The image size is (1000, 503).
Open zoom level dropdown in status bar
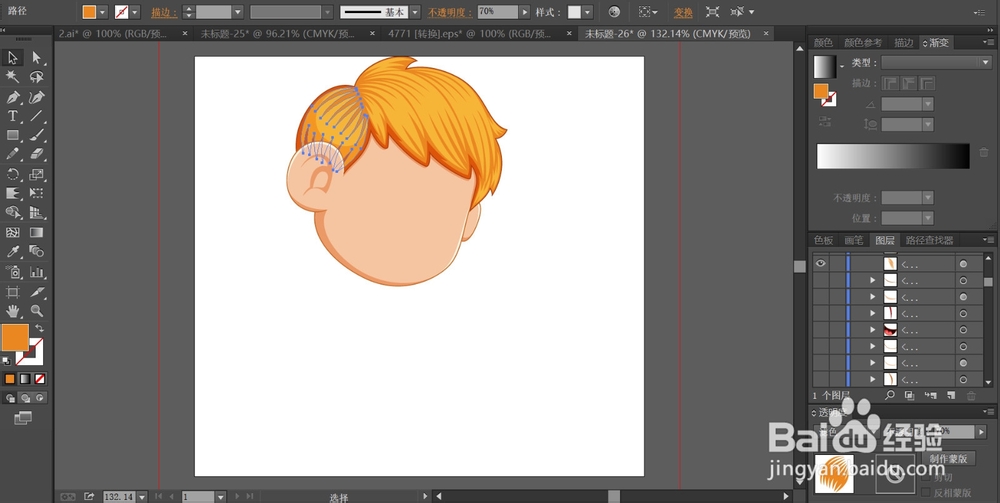click(x=142, y=496)
